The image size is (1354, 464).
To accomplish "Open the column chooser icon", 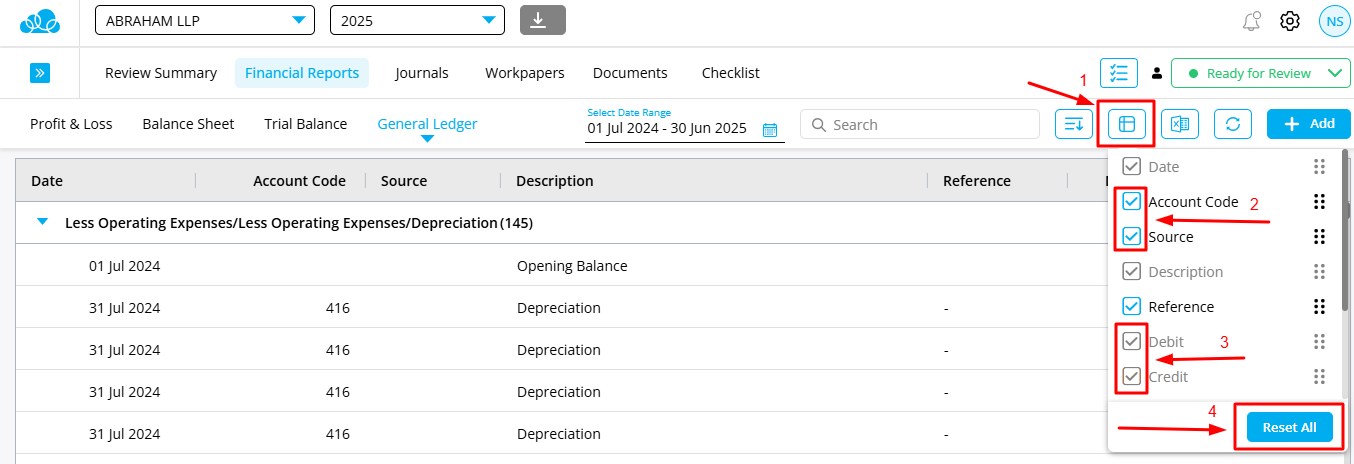I will coord(1126,124).
